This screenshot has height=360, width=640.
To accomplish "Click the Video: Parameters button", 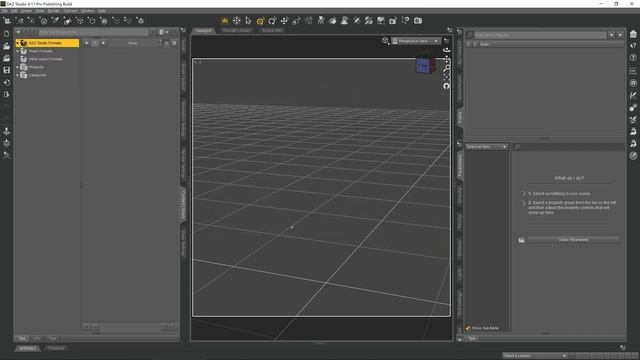I will tap(573, 240).
